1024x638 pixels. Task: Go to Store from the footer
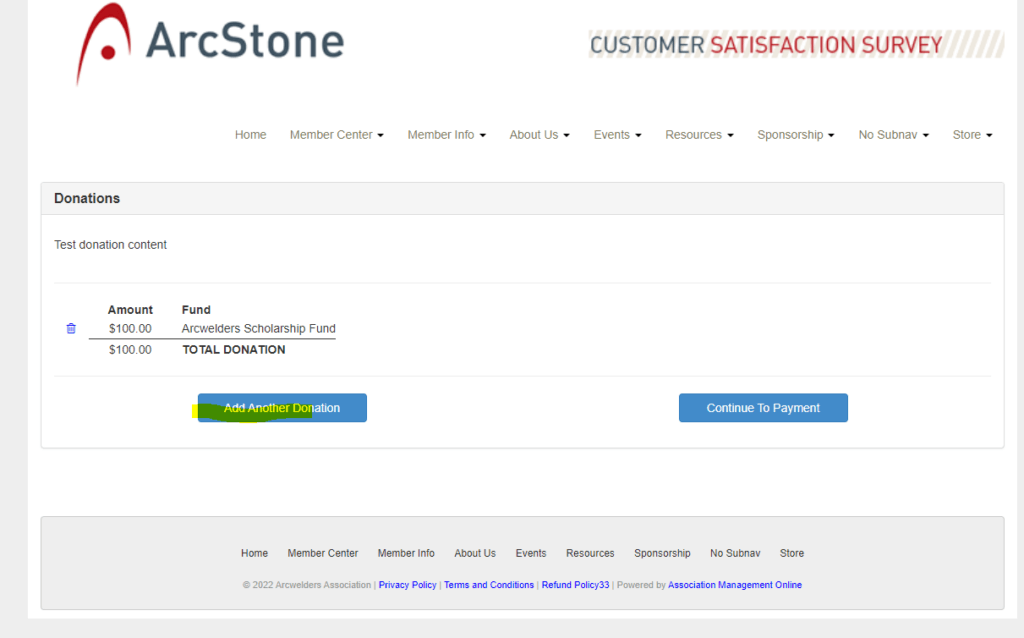792,553
